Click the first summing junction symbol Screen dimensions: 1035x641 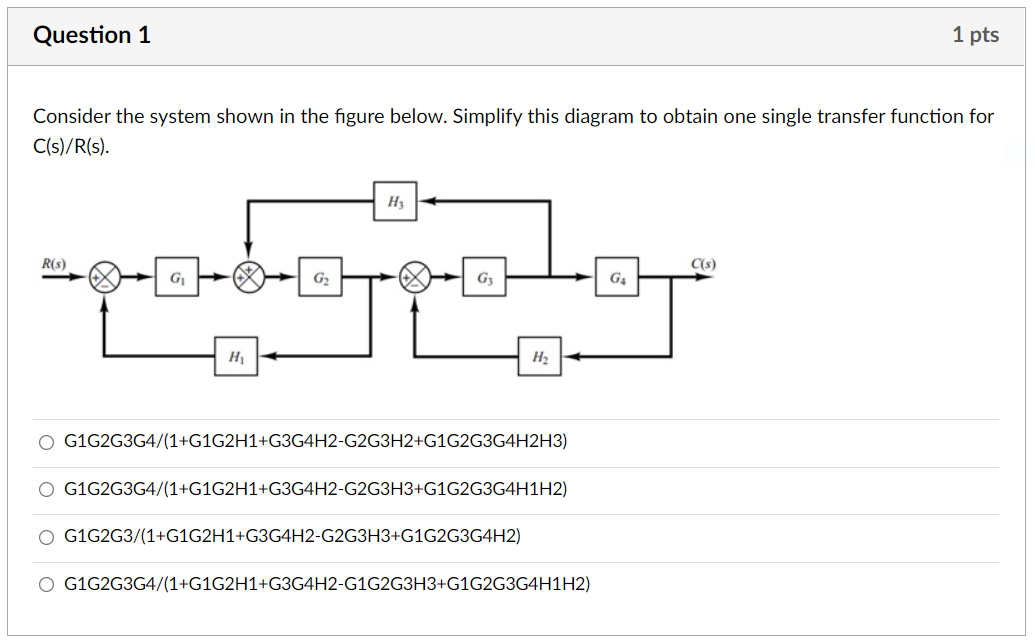(x=104, y=277)
